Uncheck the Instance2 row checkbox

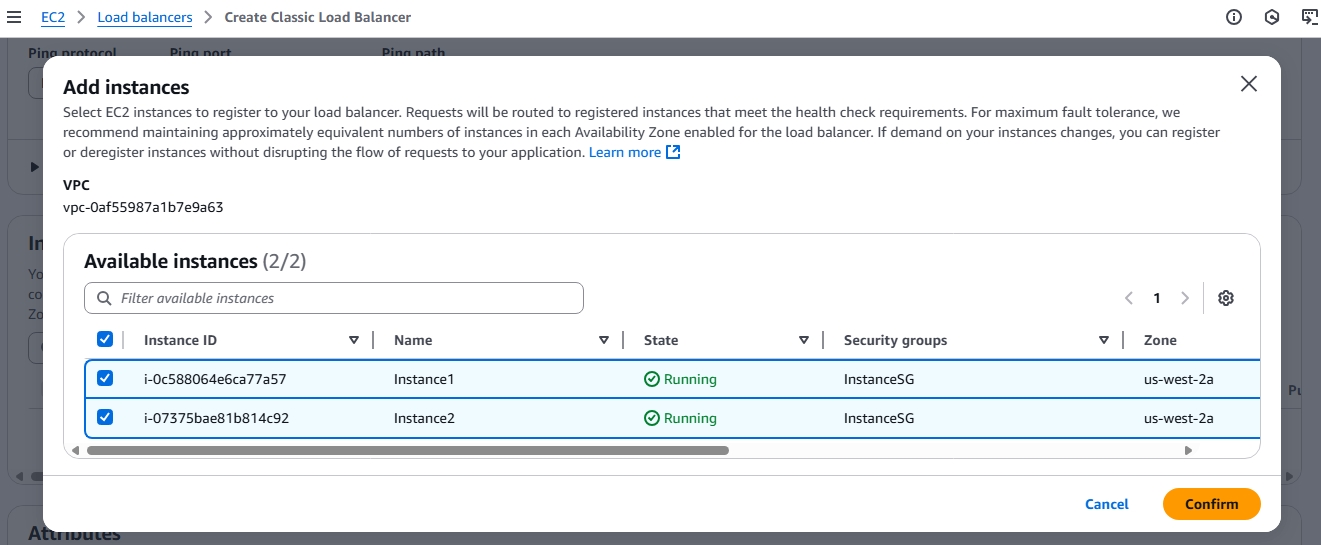105,417
